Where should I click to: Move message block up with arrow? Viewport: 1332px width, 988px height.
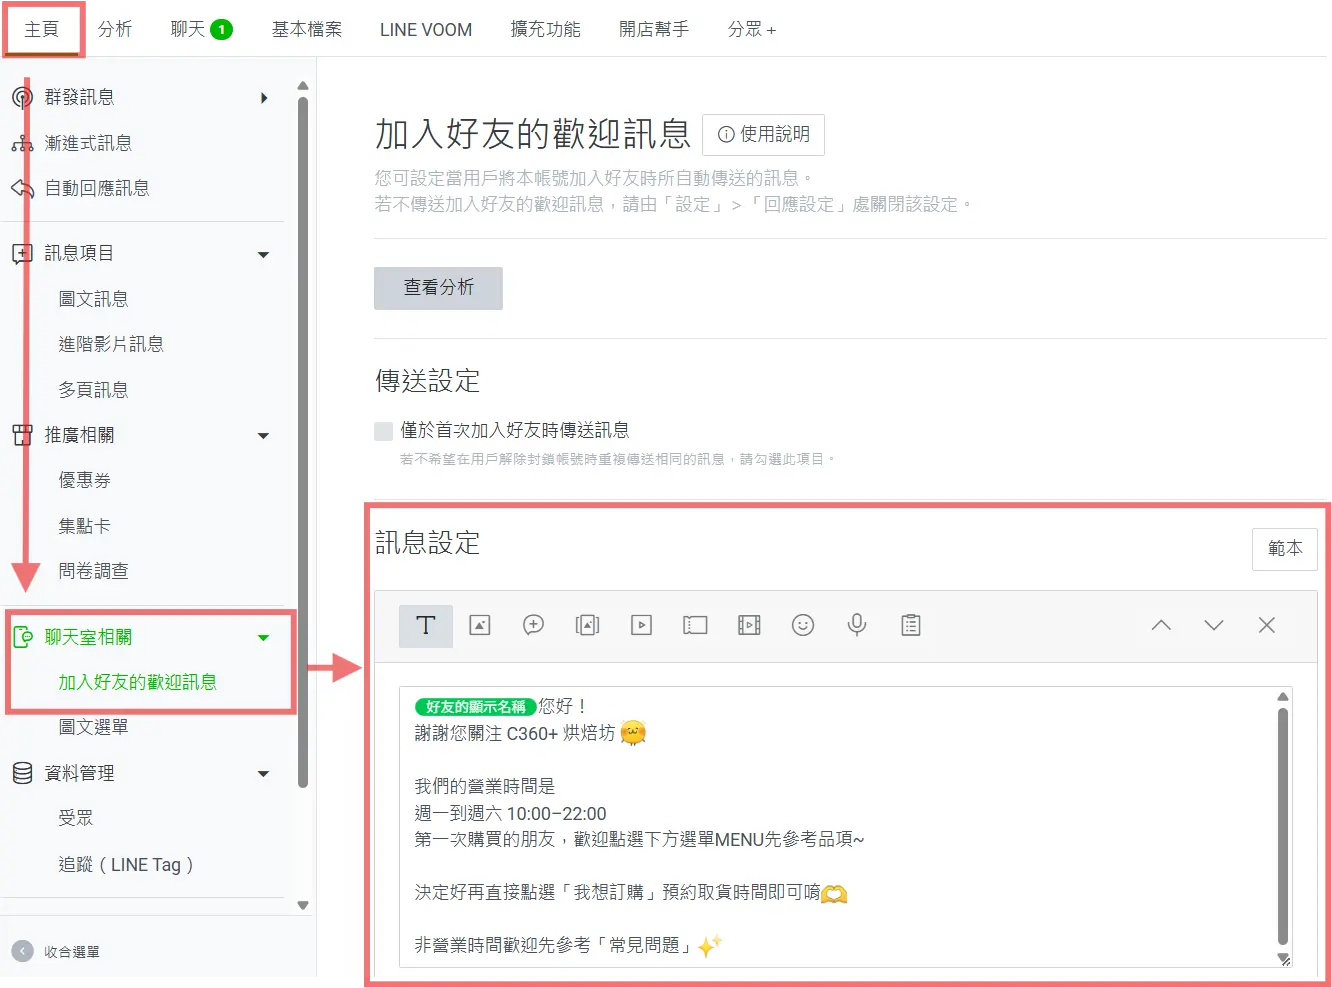1161,626
